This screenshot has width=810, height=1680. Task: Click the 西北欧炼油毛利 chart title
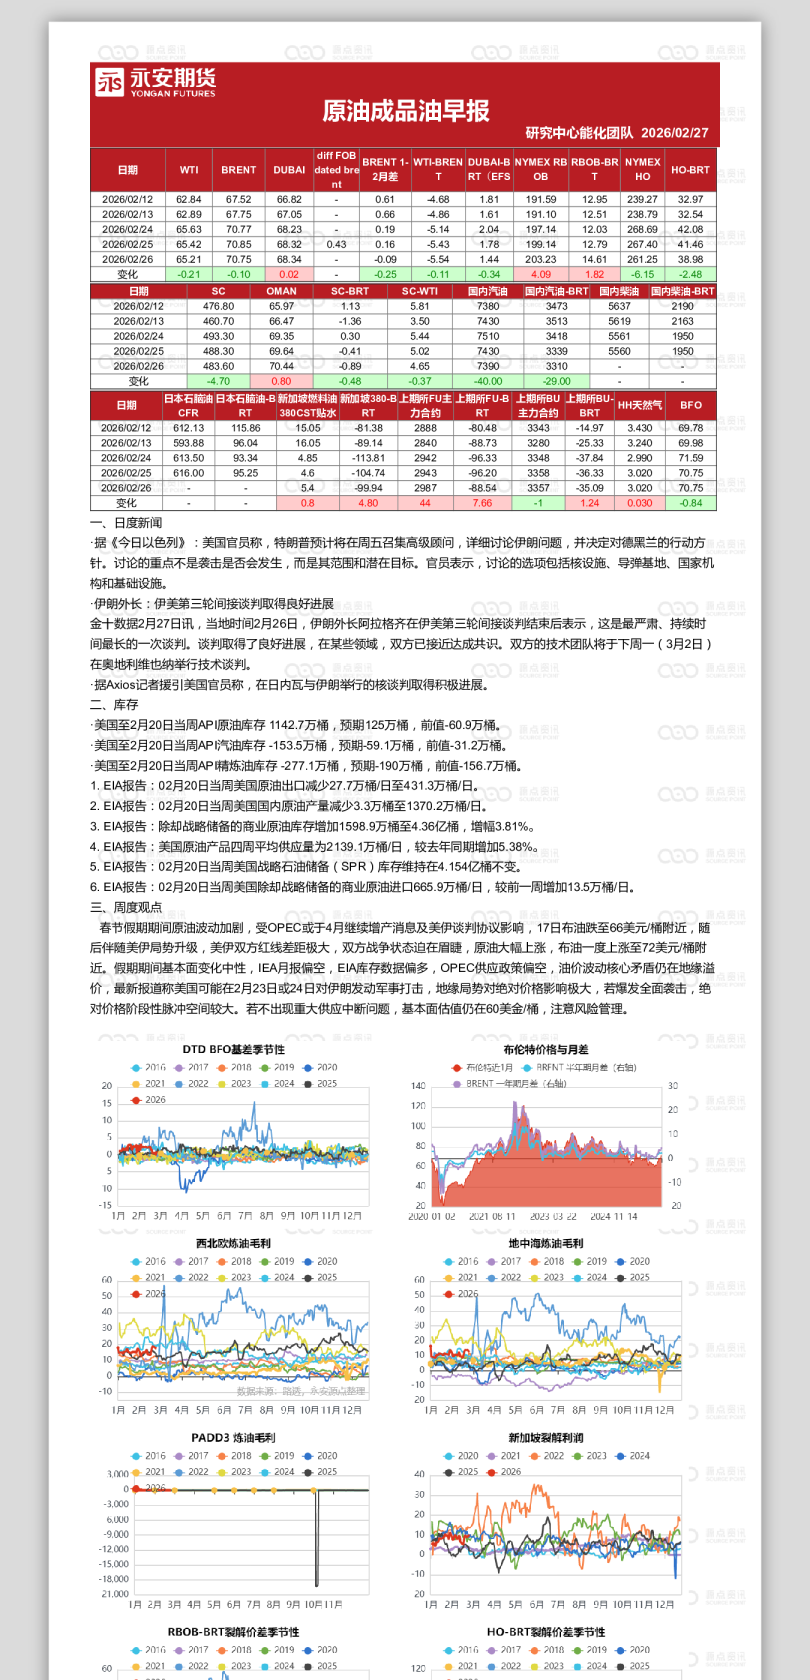coord(233,1244)
